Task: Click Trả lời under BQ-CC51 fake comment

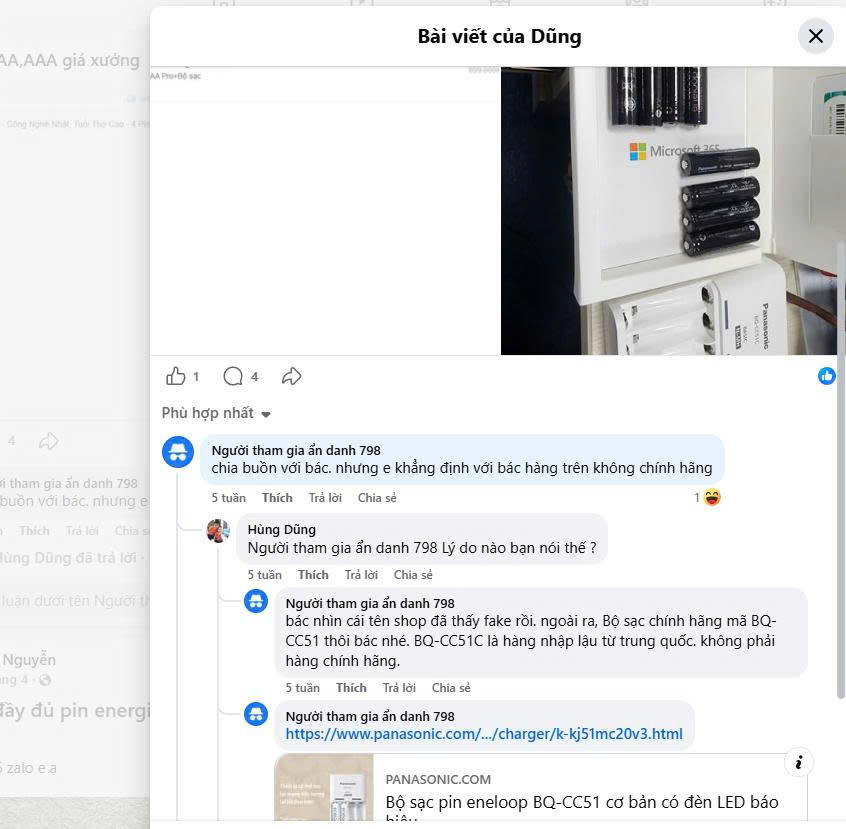Action: [x=399, y=688]
